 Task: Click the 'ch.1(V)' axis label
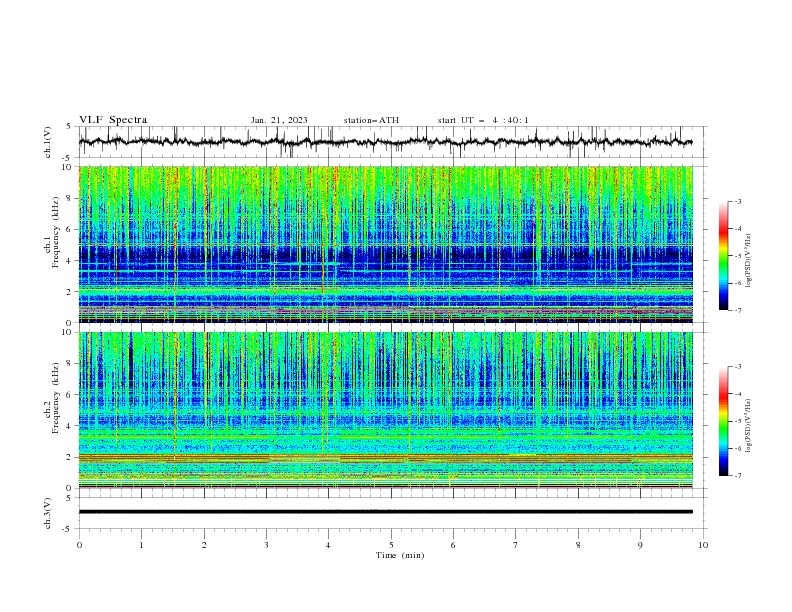click(48, 142)
